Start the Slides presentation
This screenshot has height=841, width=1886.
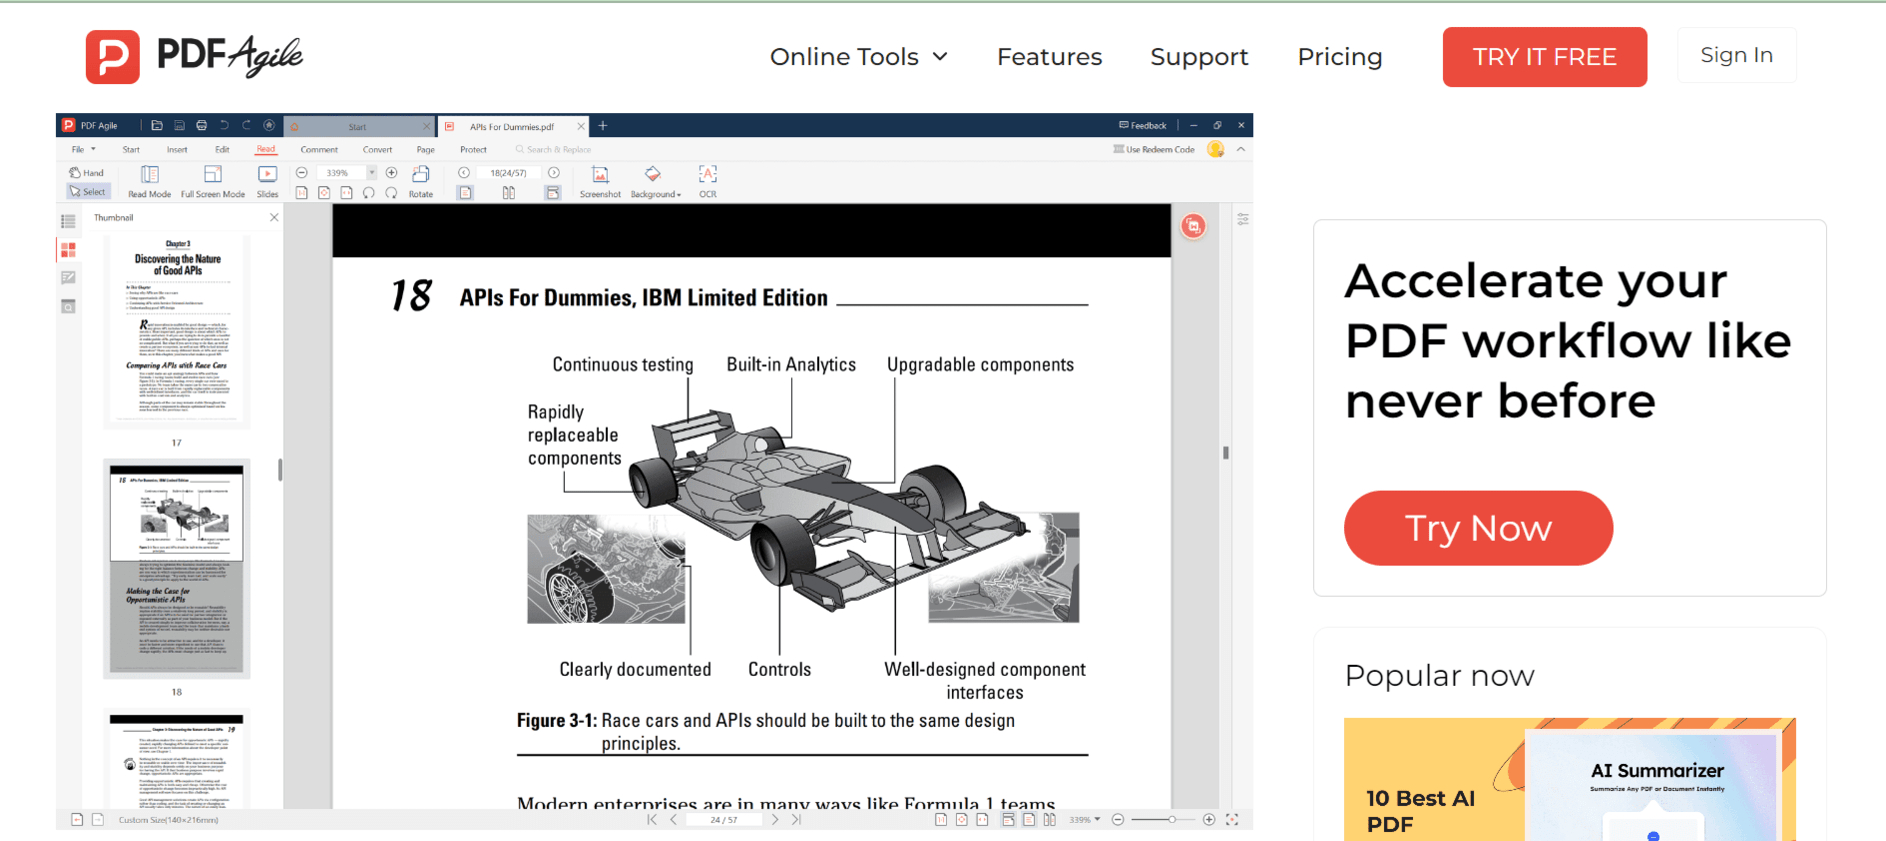point(267,182)
